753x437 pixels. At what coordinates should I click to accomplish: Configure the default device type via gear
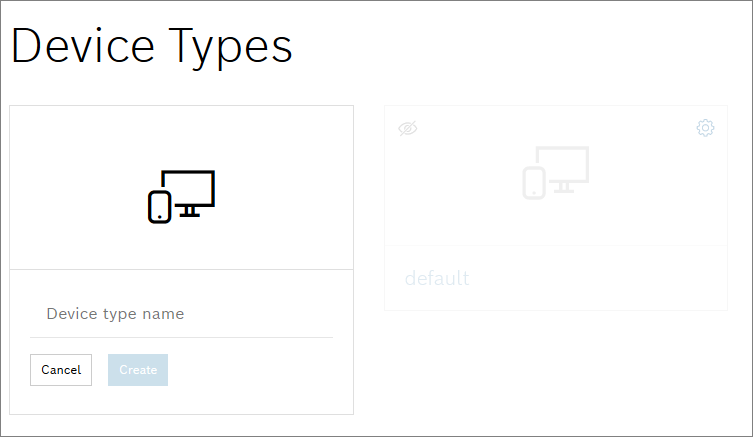(x=705, y=128)
